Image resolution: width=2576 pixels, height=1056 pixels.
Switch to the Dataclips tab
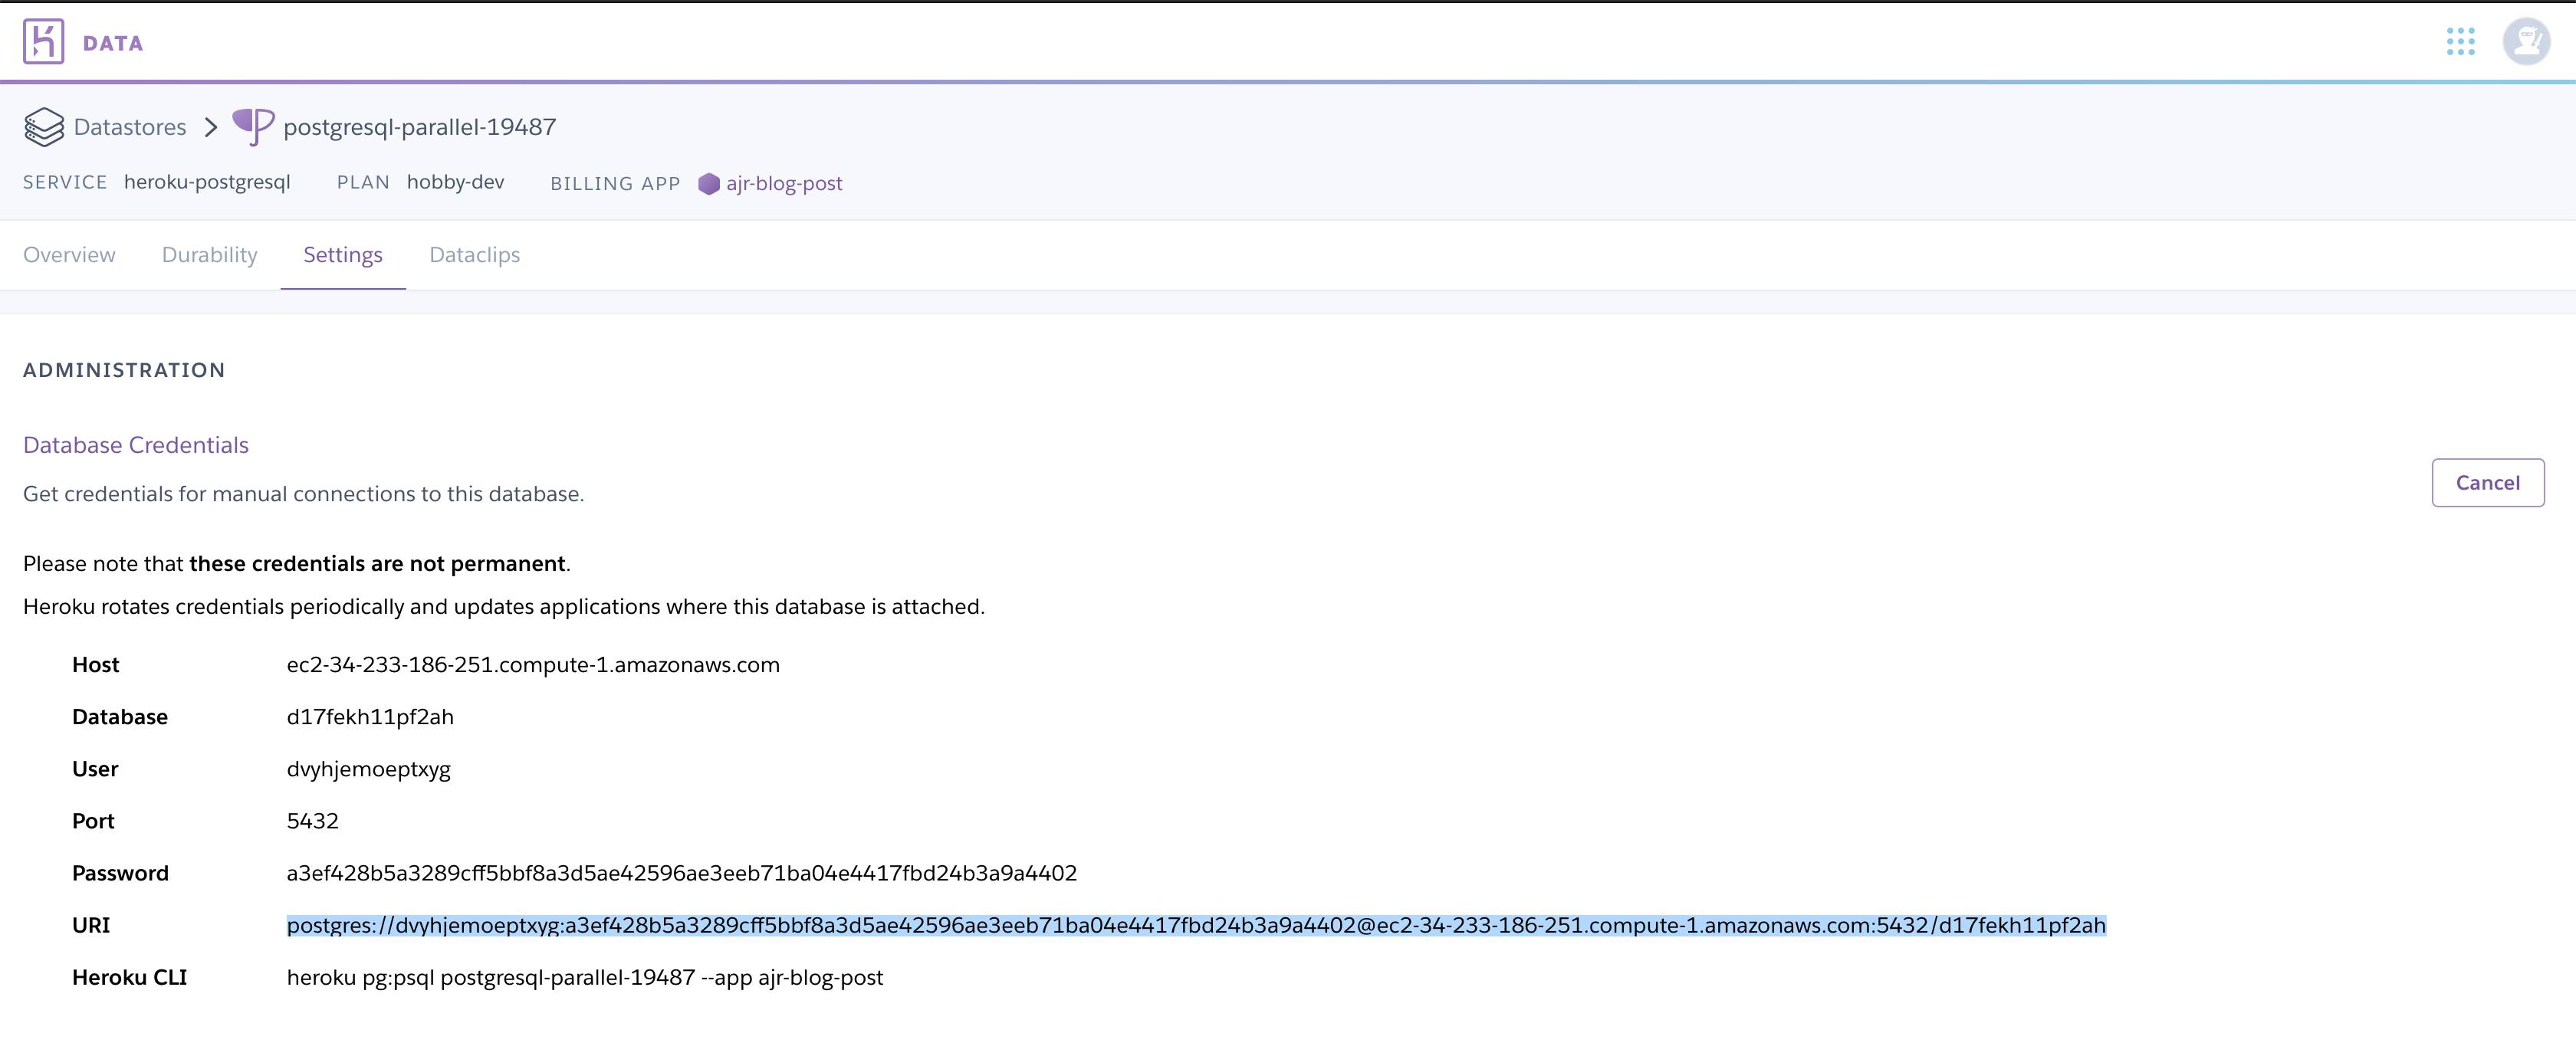[474, 255]
